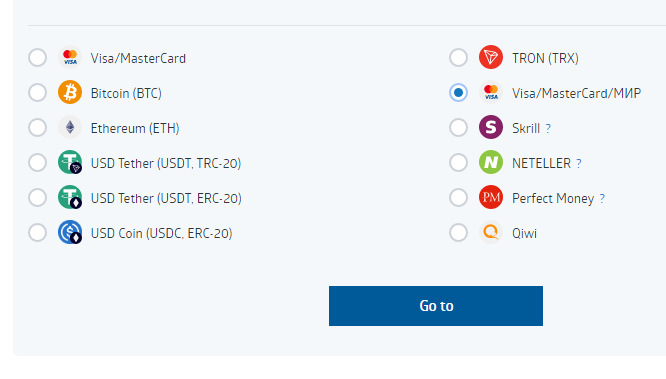Choose the Qiwi payment radio button
Screen dimensions: 666x379
(x=458, y=232)
